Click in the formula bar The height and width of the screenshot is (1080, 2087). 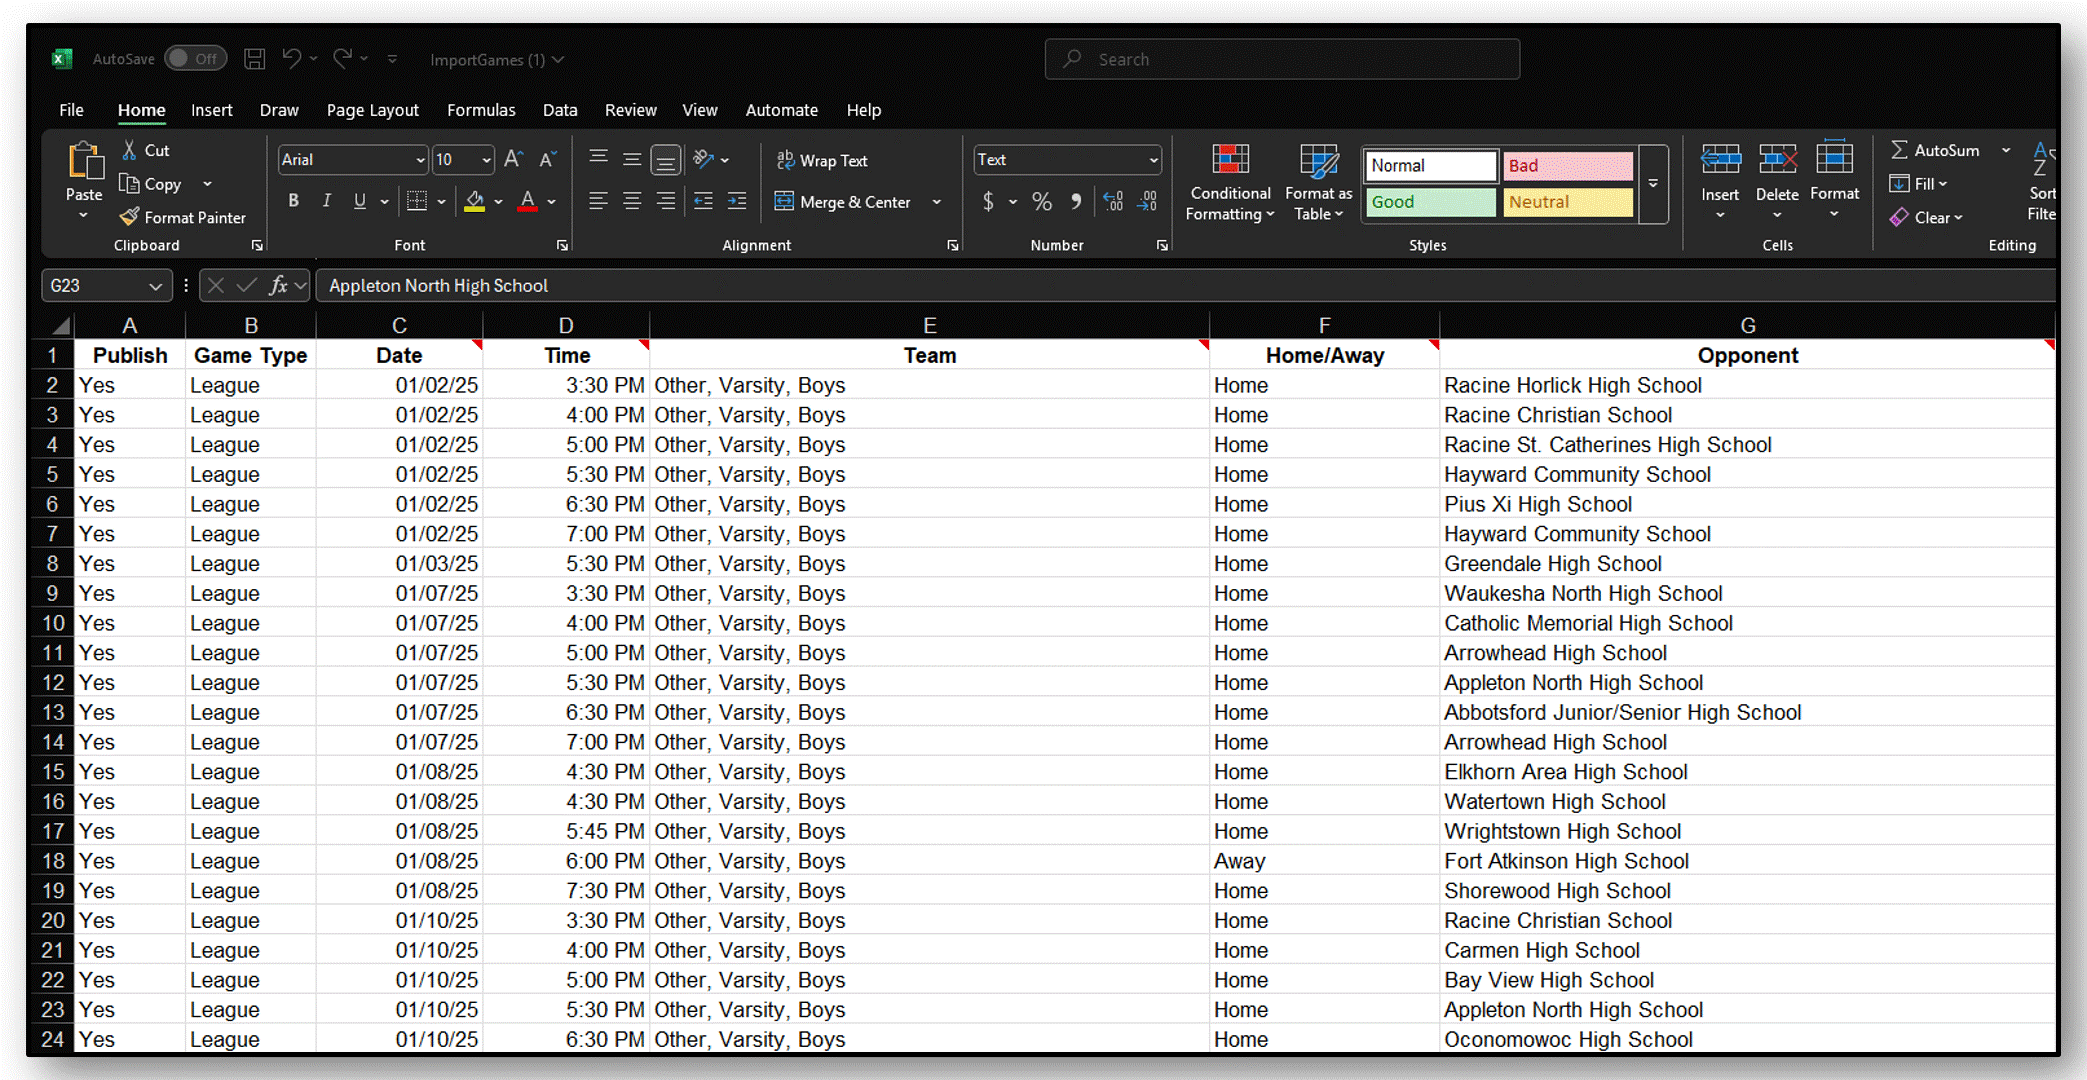click(x=1185, y=286)
